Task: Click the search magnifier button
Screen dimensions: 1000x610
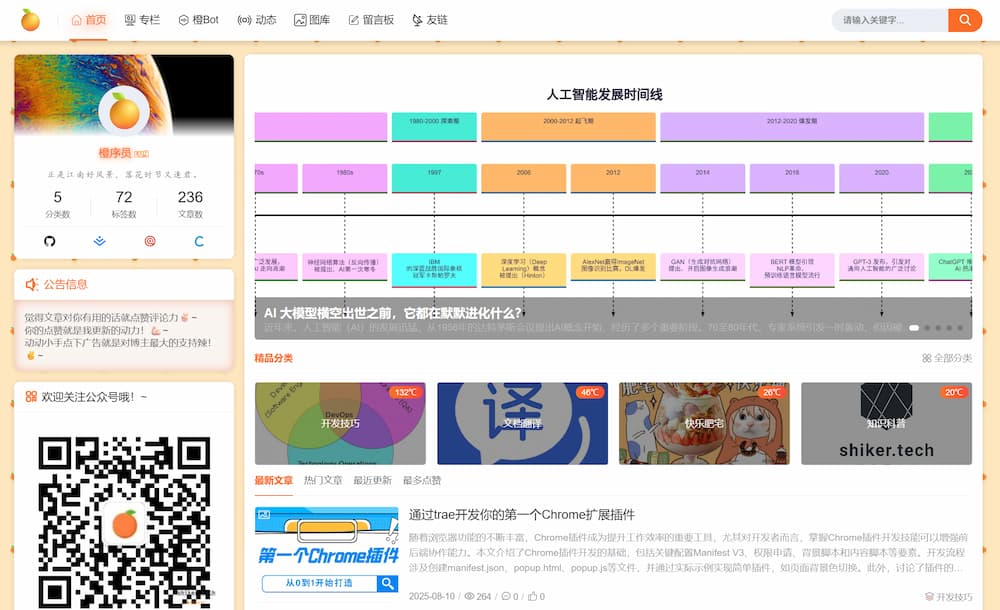Action: (965, 18)
